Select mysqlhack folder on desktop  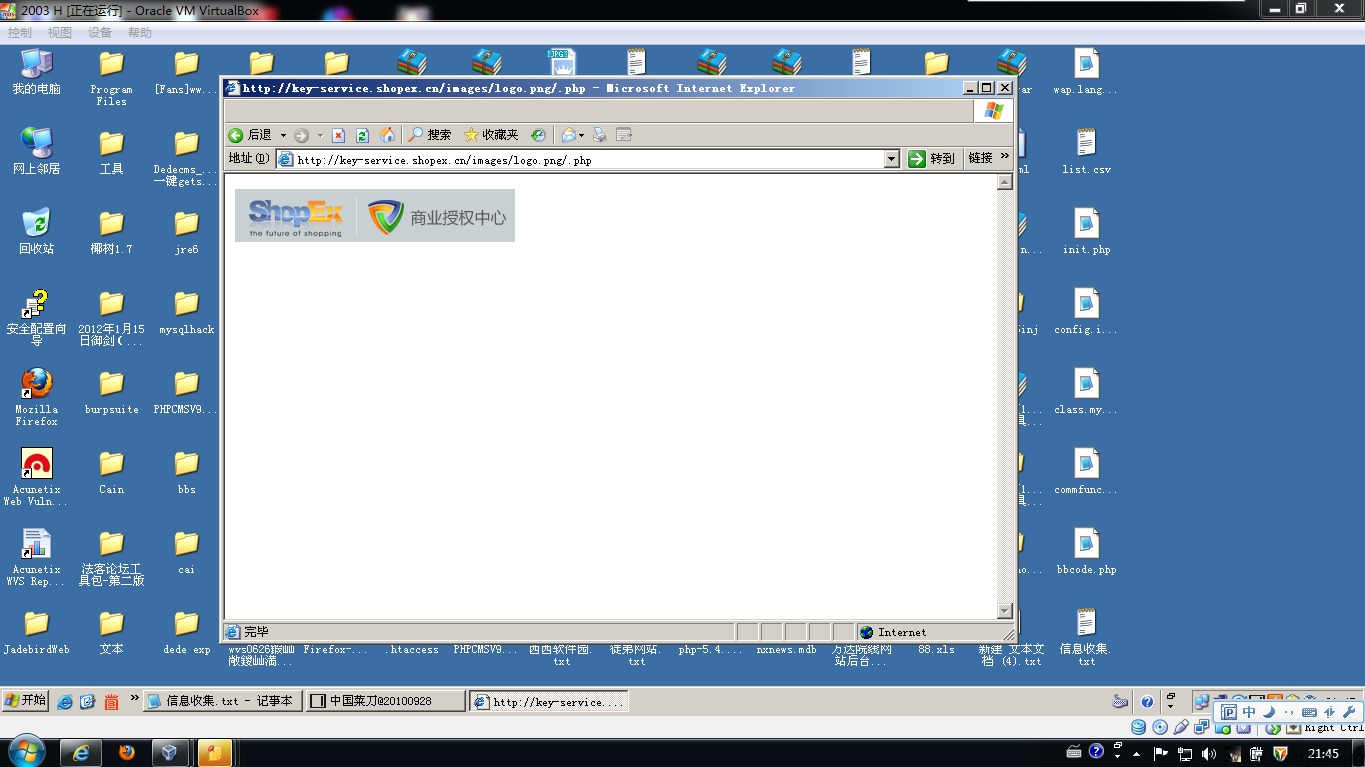click(187, 313)
